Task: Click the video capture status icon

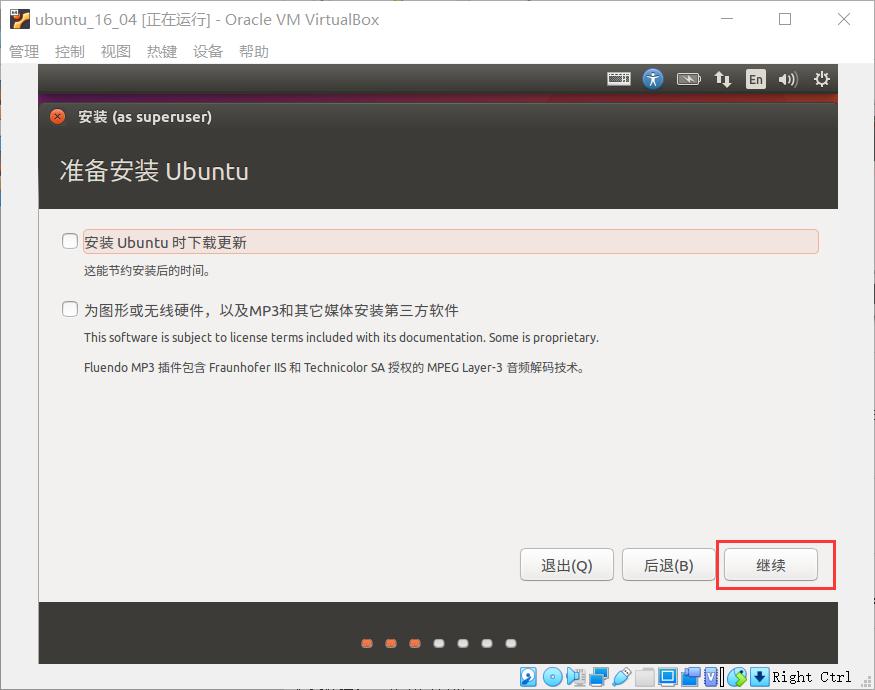Action: pos(691,677)
